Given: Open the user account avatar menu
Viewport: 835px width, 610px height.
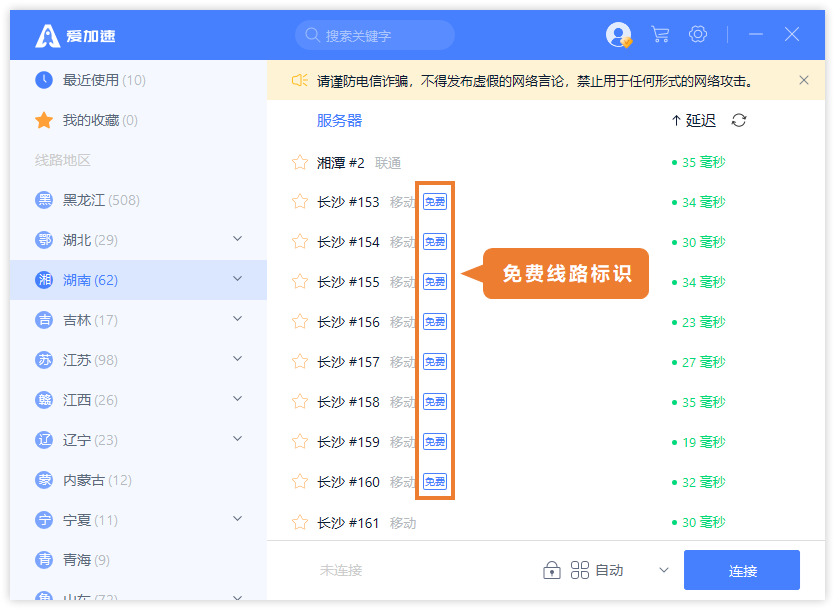Looking at the screenshot, I should click(617, 34).
